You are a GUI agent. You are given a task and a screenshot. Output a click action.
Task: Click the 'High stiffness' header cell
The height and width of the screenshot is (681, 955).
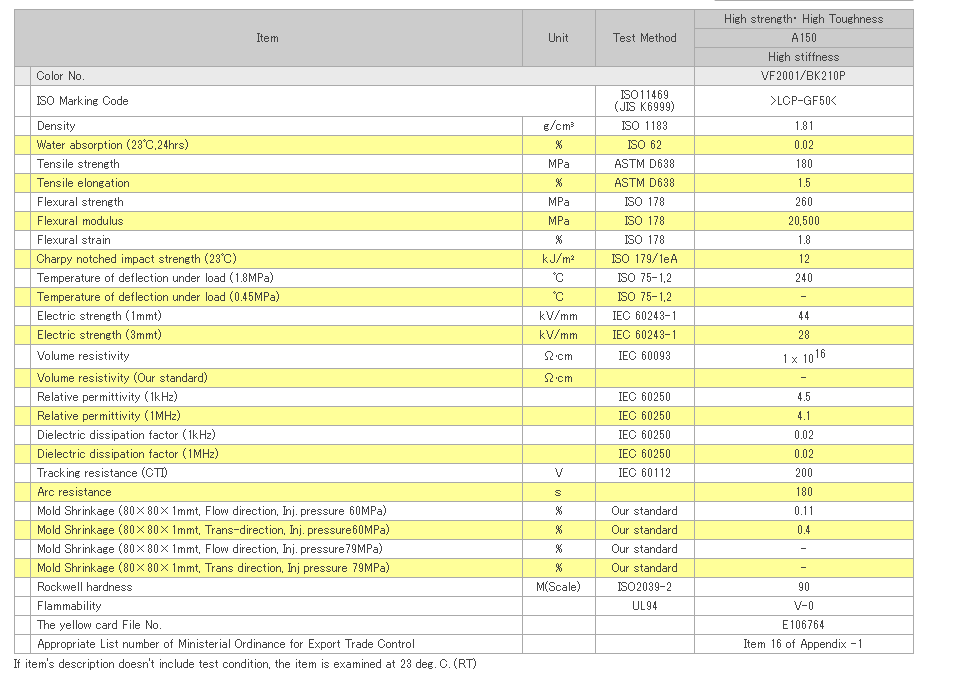click(803, 57)
